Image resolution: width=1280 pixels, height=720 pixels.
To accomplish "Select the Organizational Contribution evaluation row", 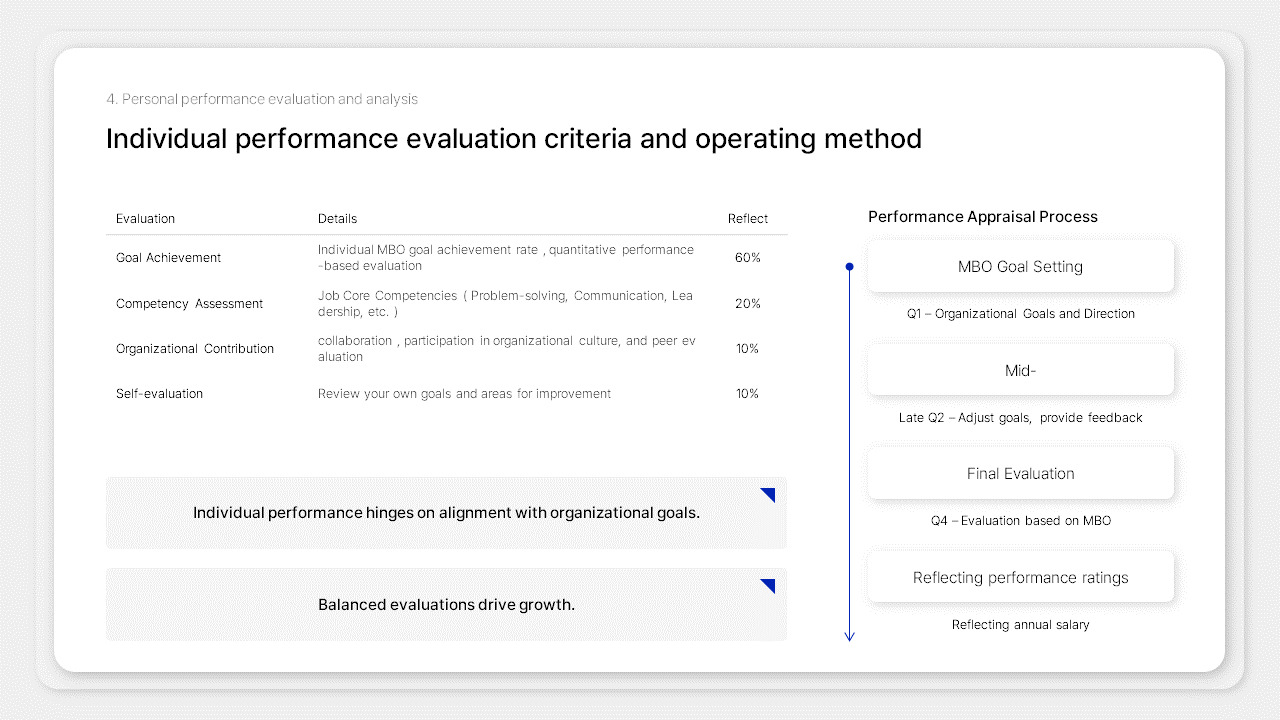I will (446, 348).
